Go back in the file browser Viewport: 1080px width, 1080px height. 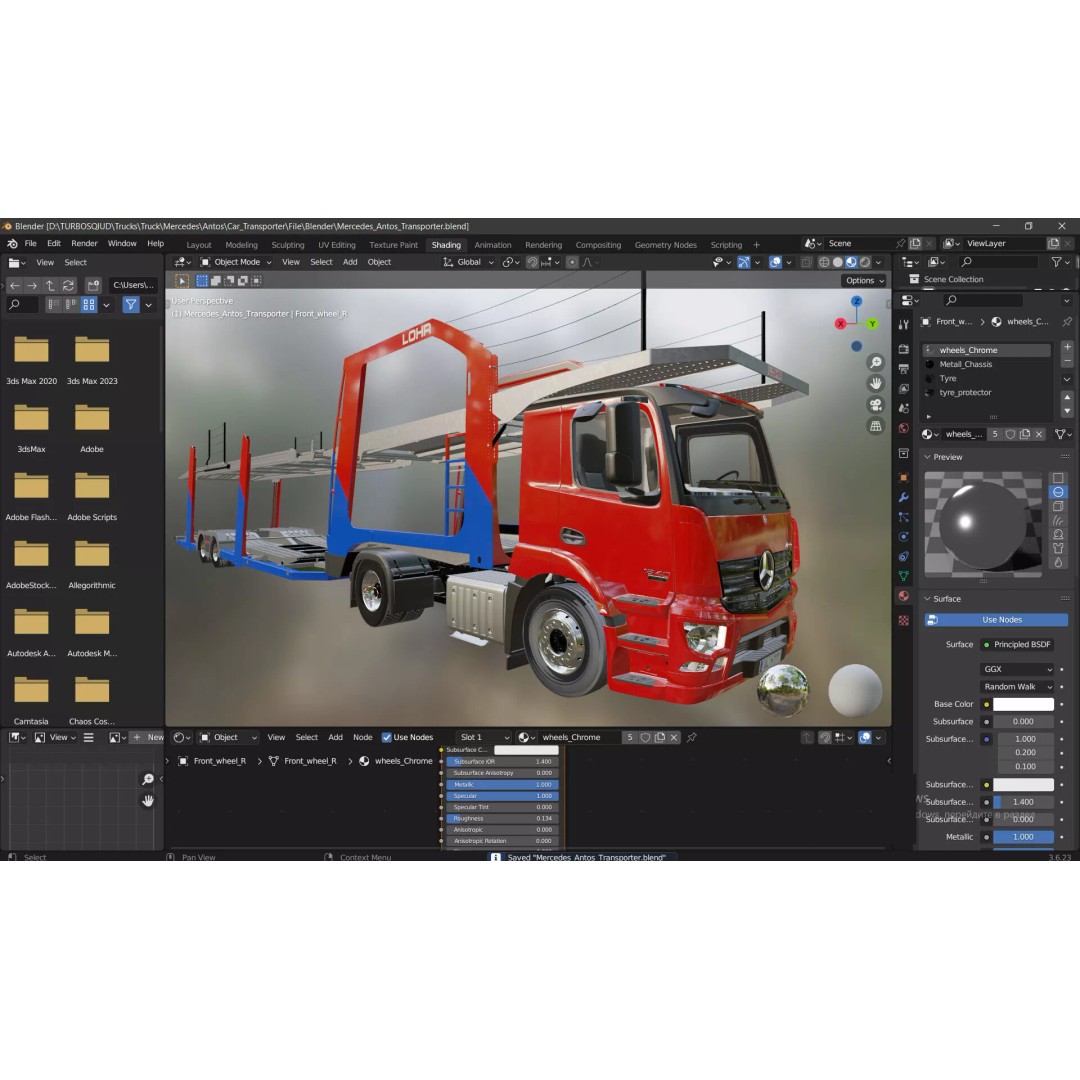click(x=14, y=285)
